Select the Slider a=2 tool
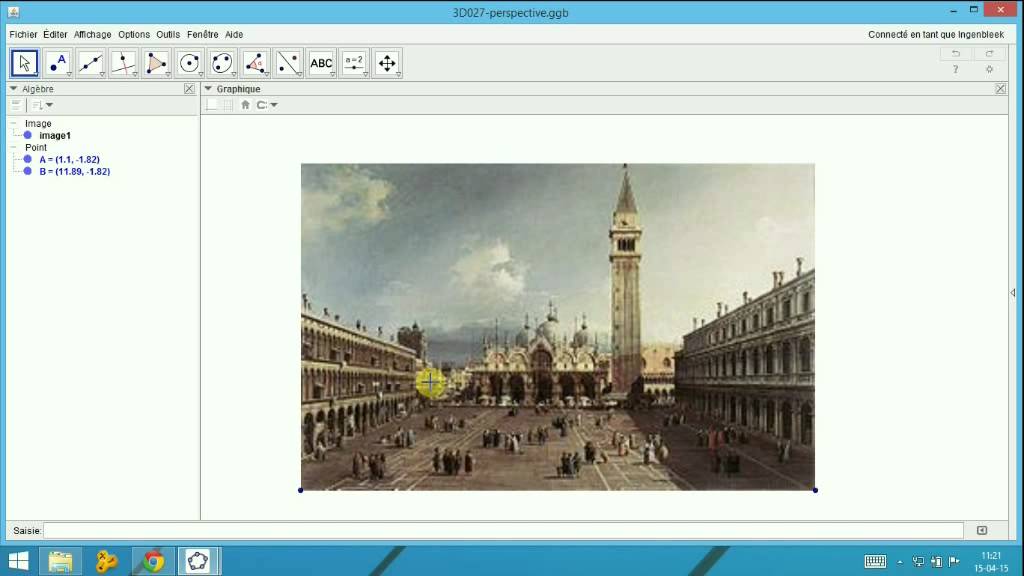 pyautogui.click(x=354, y=63)
